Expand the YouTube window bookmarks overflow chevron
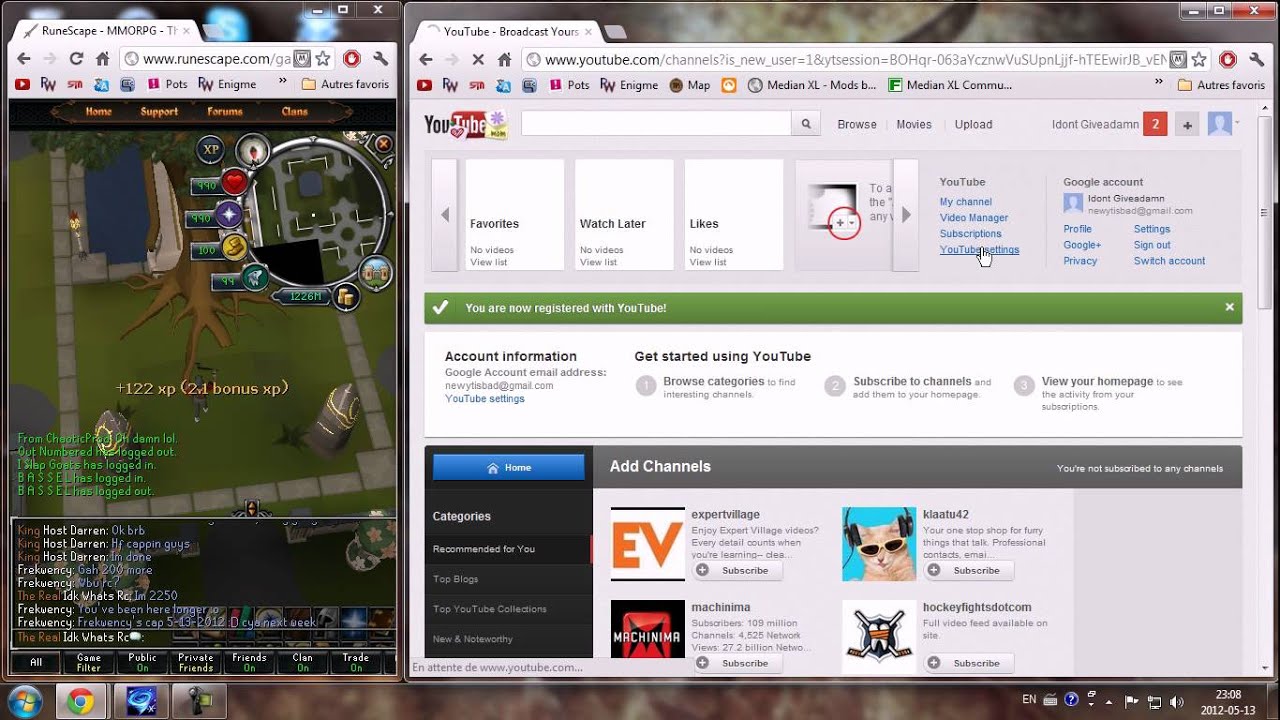 point(1160,83)
